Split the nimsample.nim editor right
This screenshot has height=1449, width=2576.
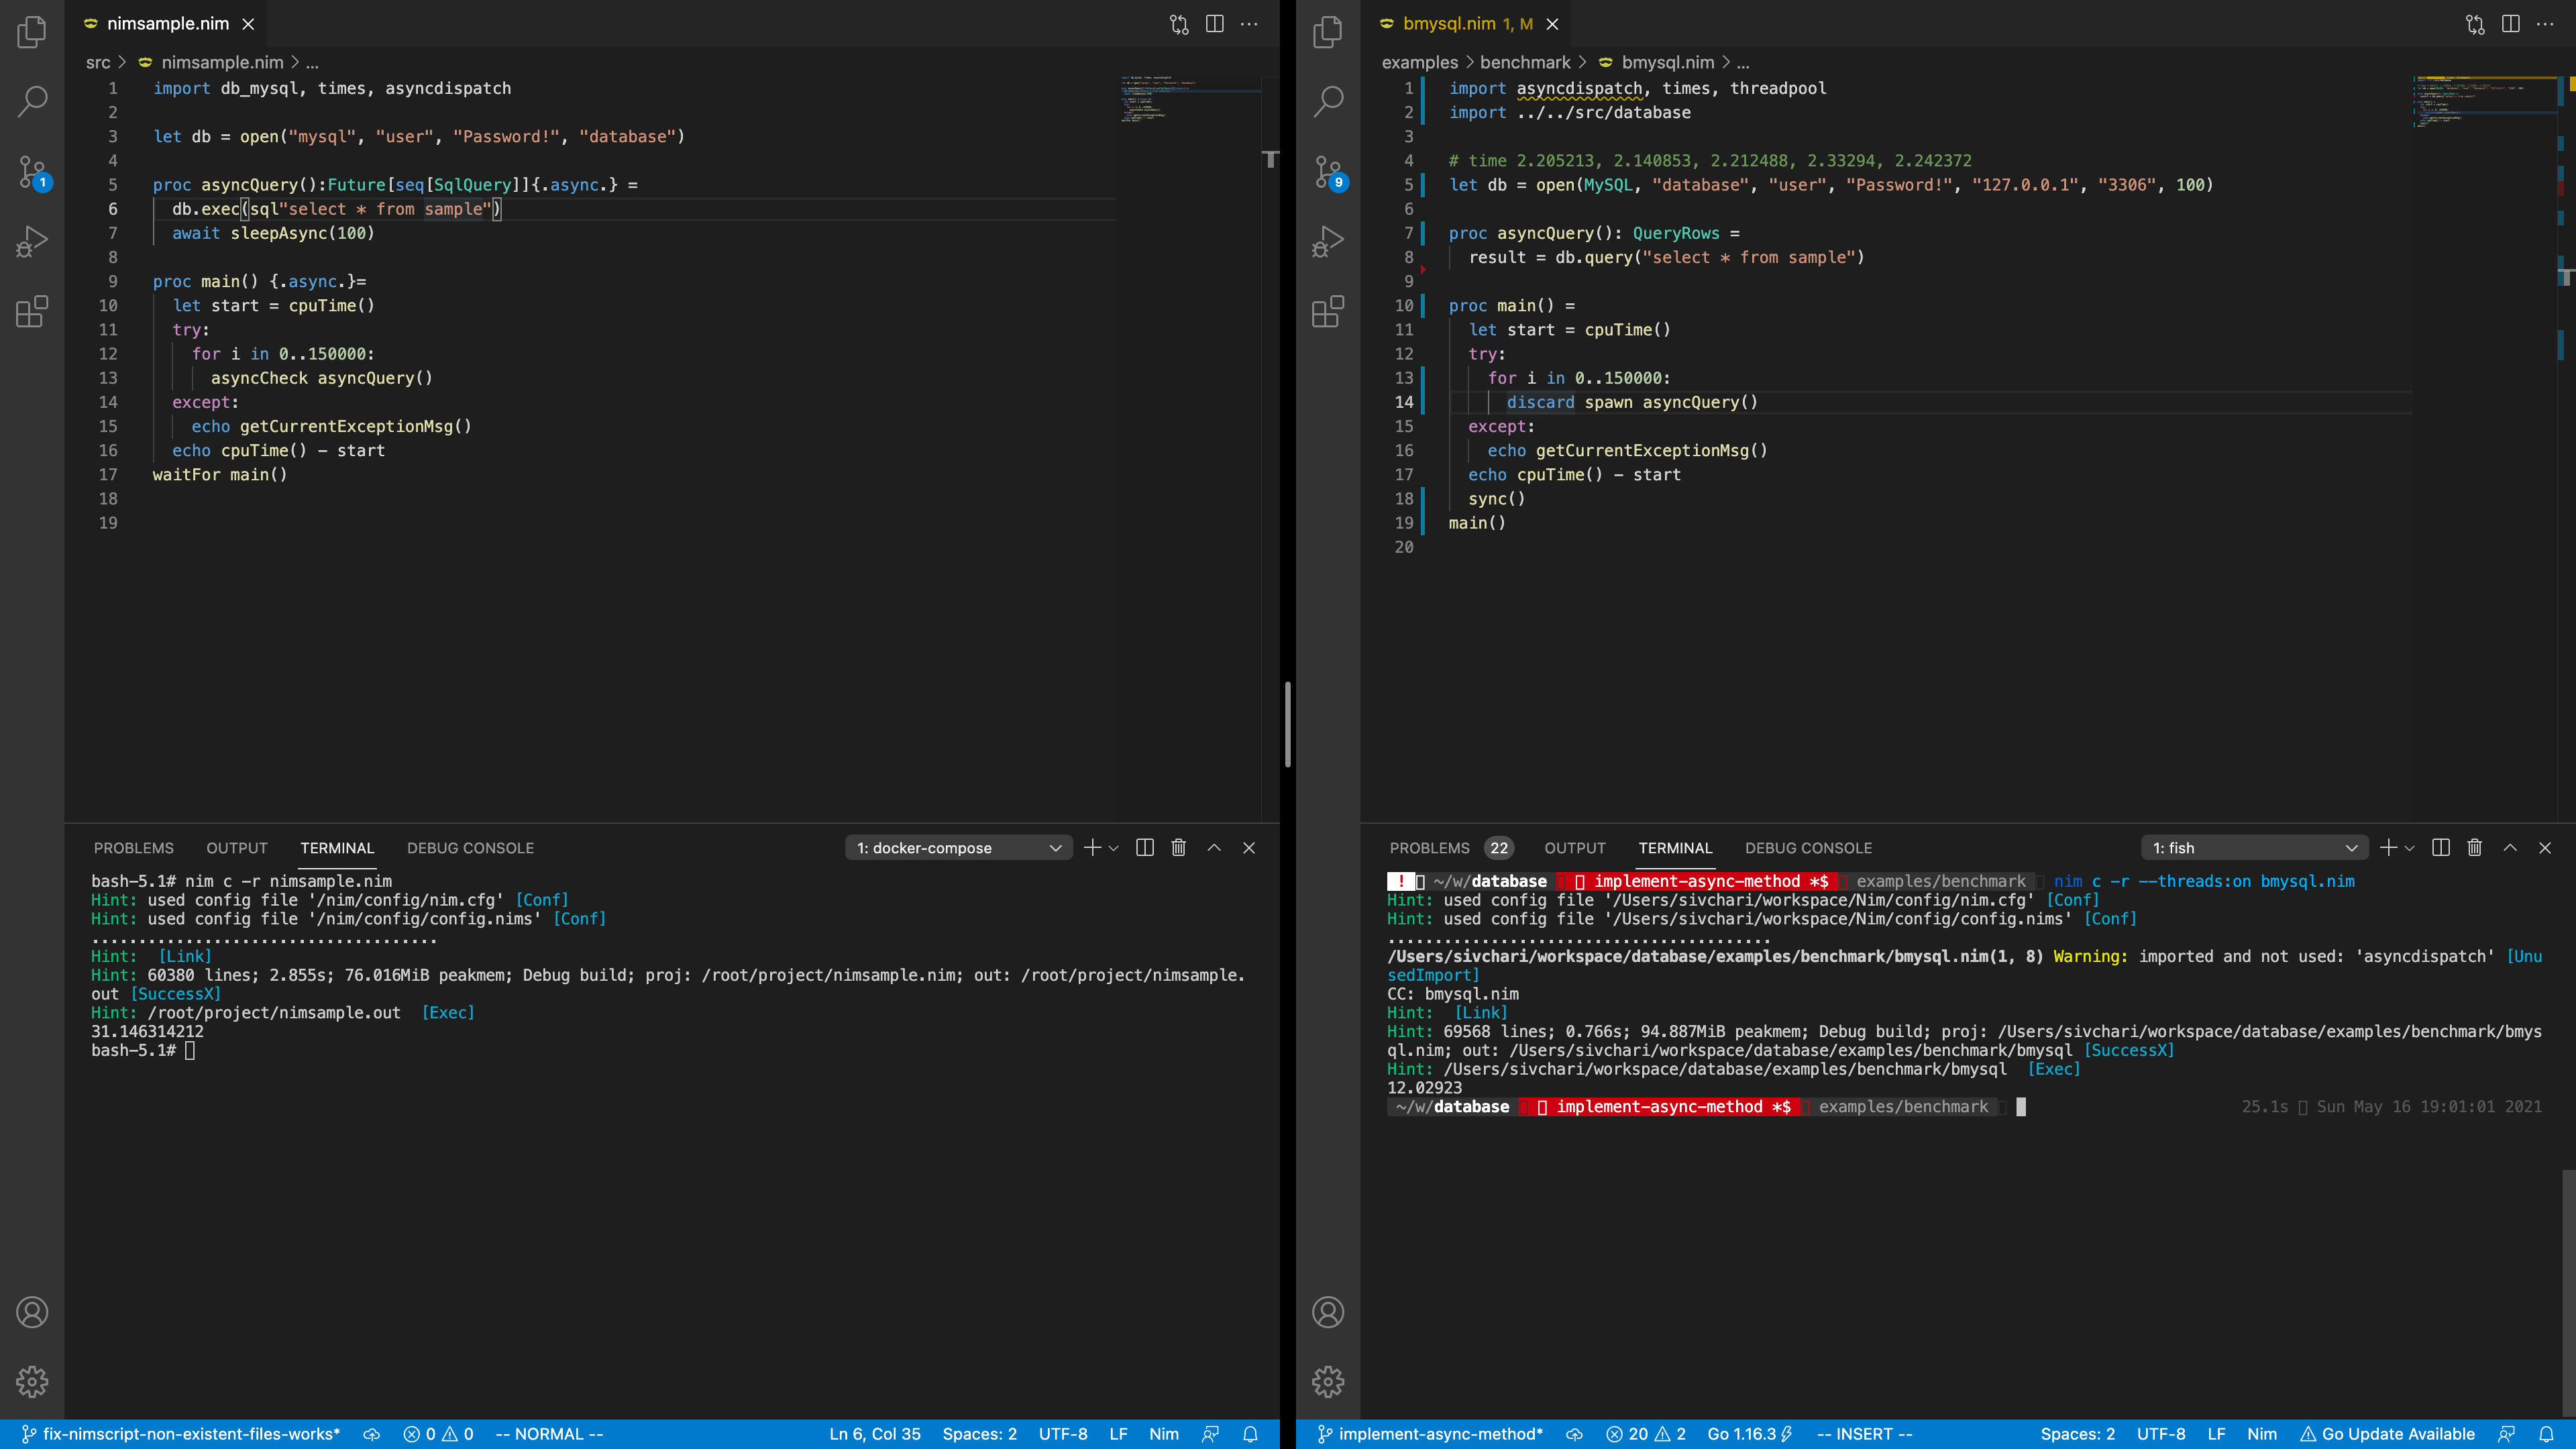[x=1214, y=24]
